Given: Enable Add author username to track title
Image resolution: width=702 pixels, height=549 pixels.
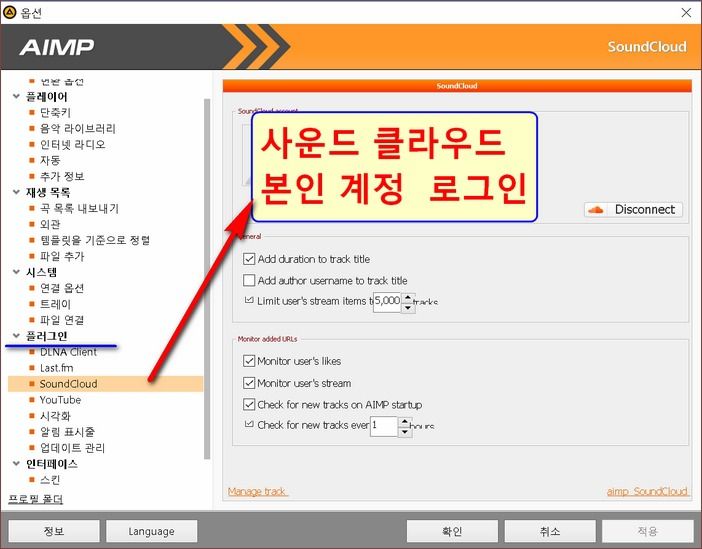Looking at the screenshot, I should coord(249,280).
